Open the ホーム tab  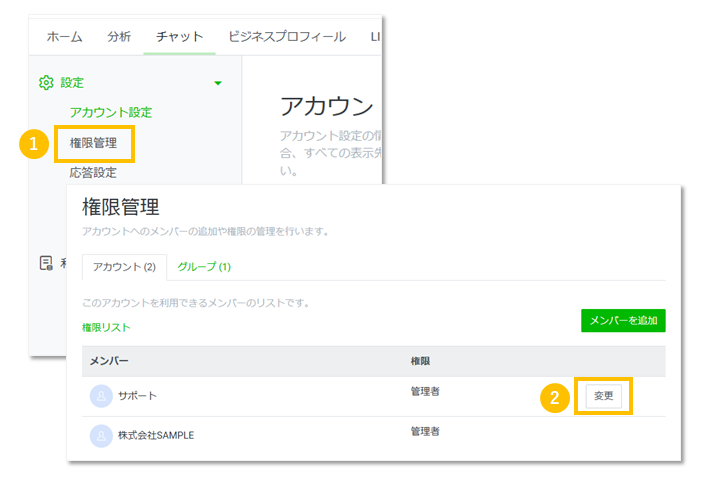65,37
